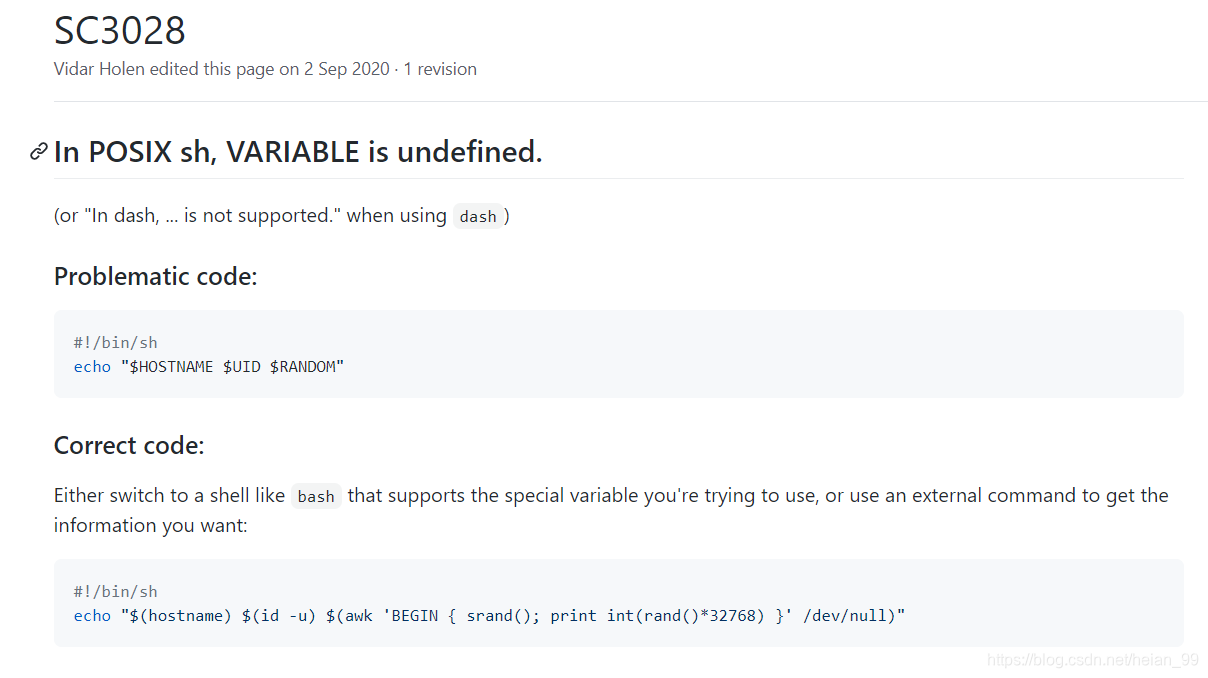Click the Correct code heading
Image resolution: width=1208 pixels, height=678 pixels.
129,445
